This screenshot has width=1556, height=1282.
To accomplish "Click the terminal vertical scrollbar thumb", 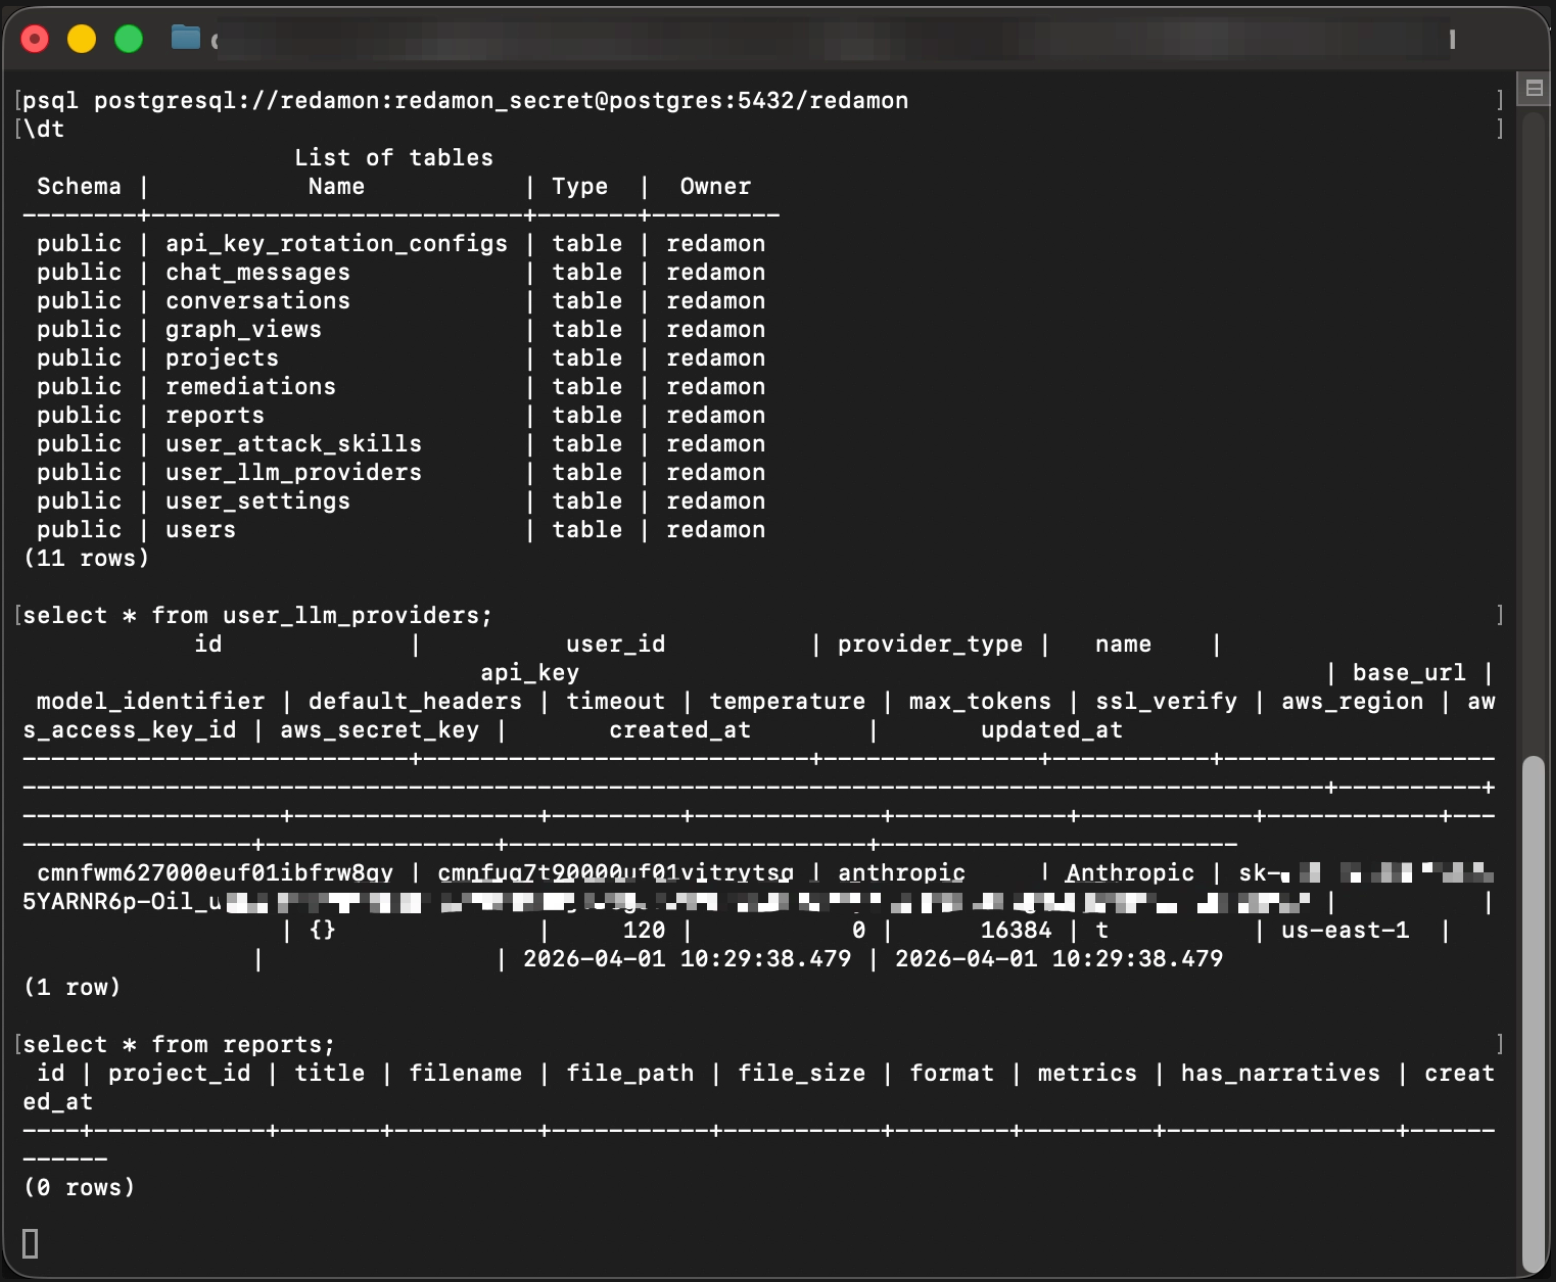I will [x=1533, y=1012].
